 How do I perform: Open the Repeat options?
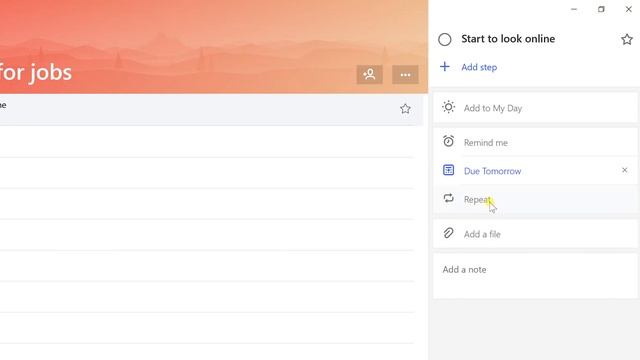click(x=535, y=199)
